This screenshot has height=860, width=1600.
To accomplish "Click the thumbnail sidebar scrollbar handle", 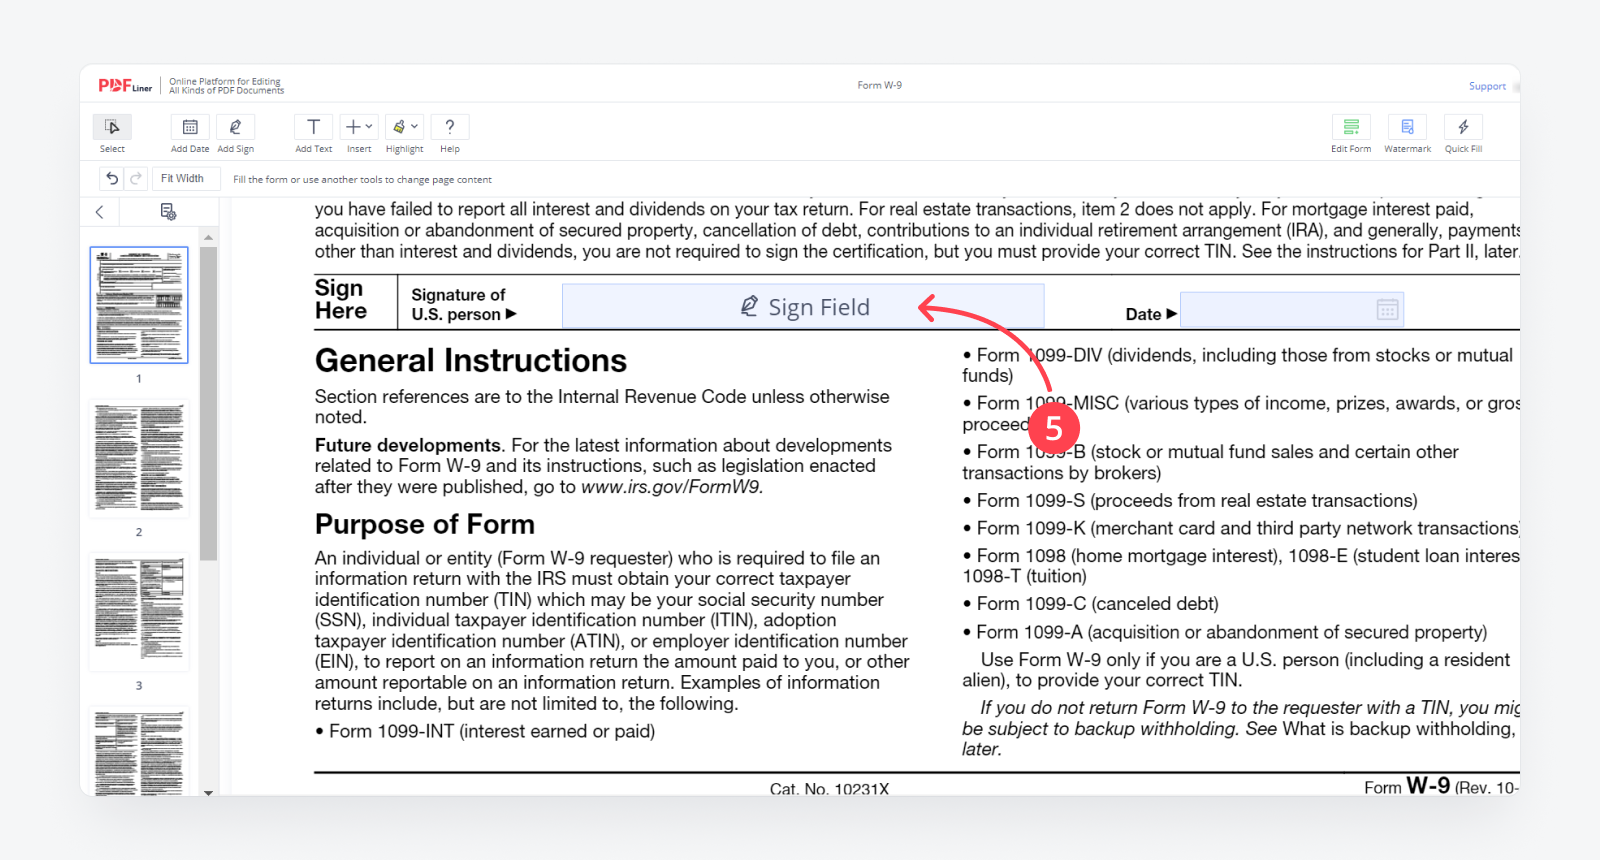I will 208,403.
